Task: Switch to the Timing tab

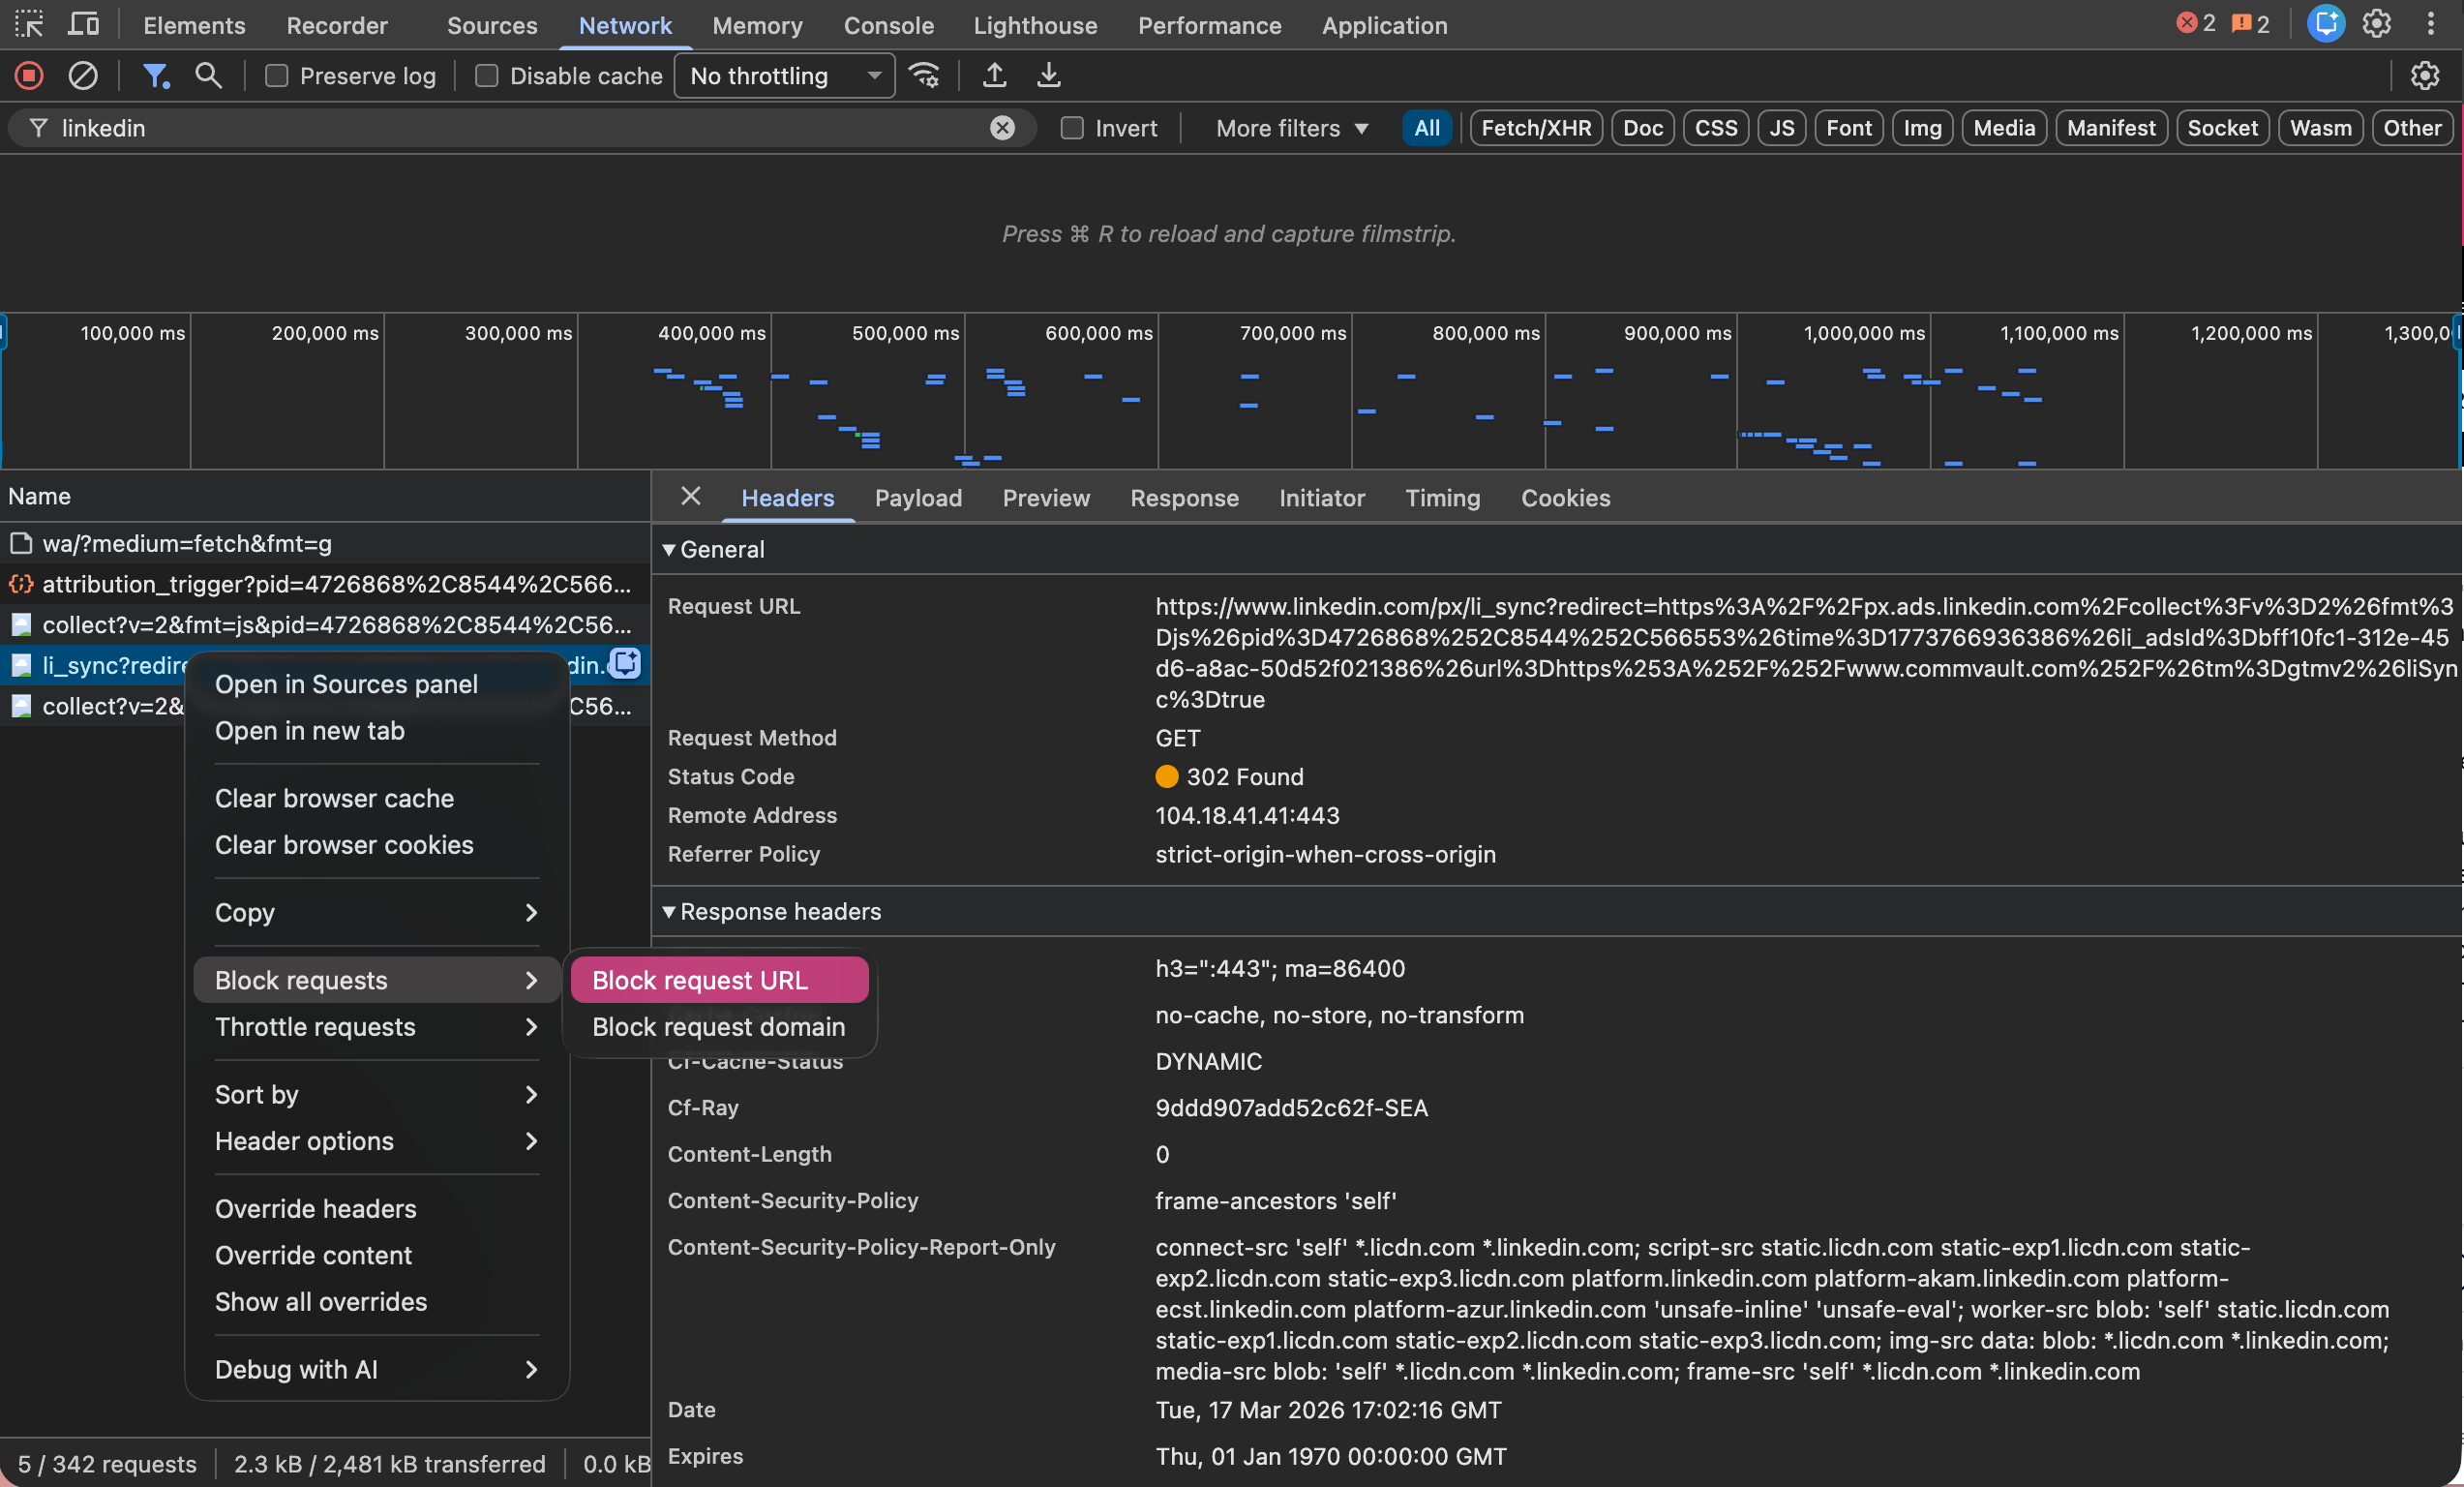Action: [1442, 498]
